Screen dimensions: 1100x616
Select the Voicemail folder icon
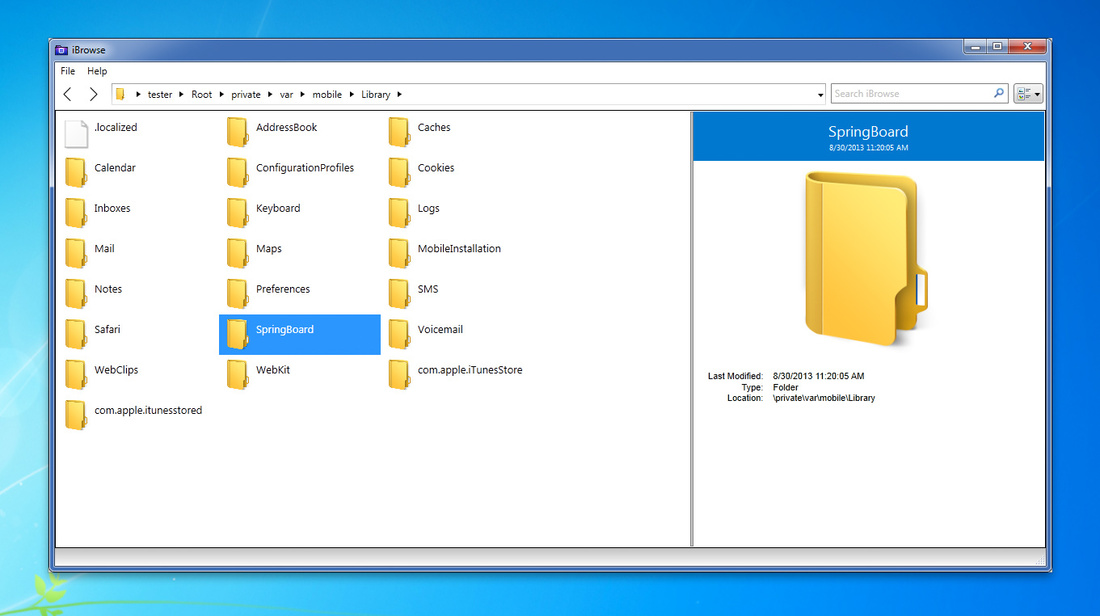(x=400, y=335)
